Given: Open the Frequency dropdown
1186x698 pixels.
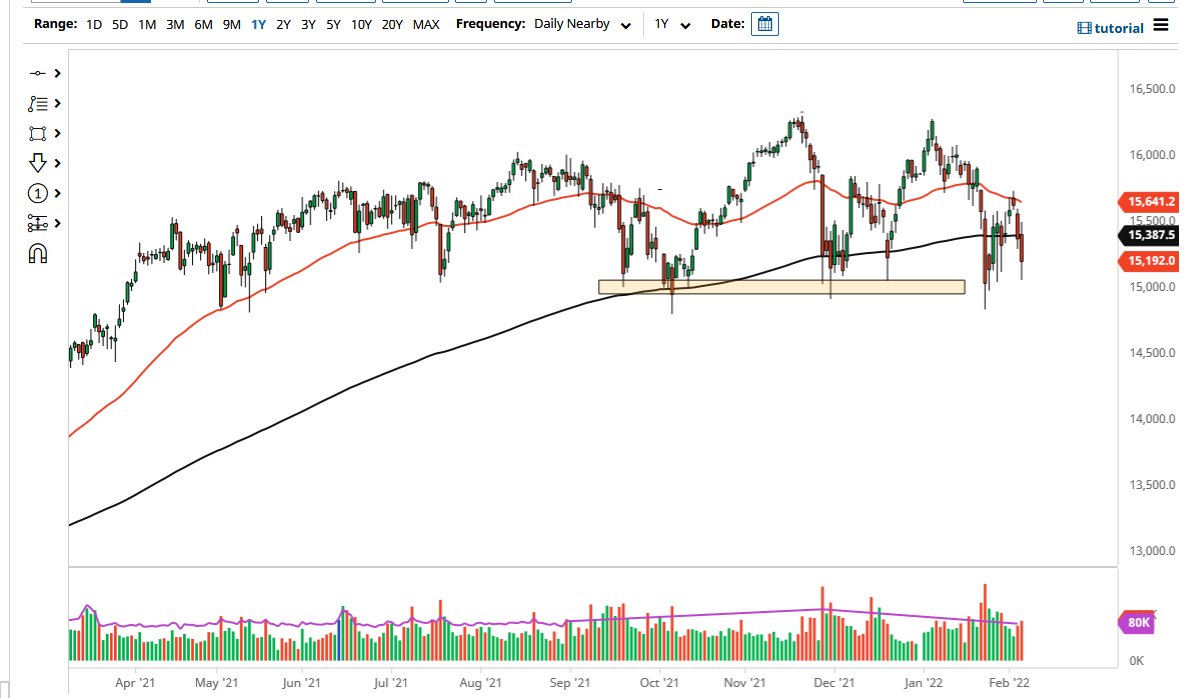Looking at the screenshot, I should pos(583,24).
